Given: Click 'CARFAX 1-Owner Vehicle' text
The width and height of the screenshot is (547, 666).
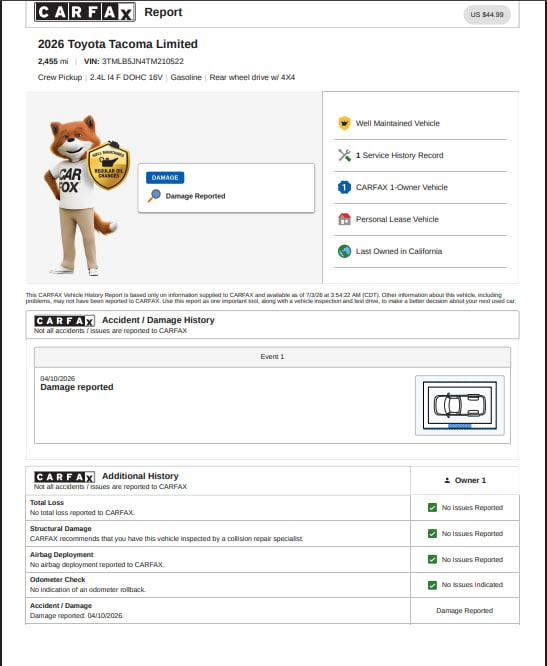Looking at the screenshot, I should 402,187.
